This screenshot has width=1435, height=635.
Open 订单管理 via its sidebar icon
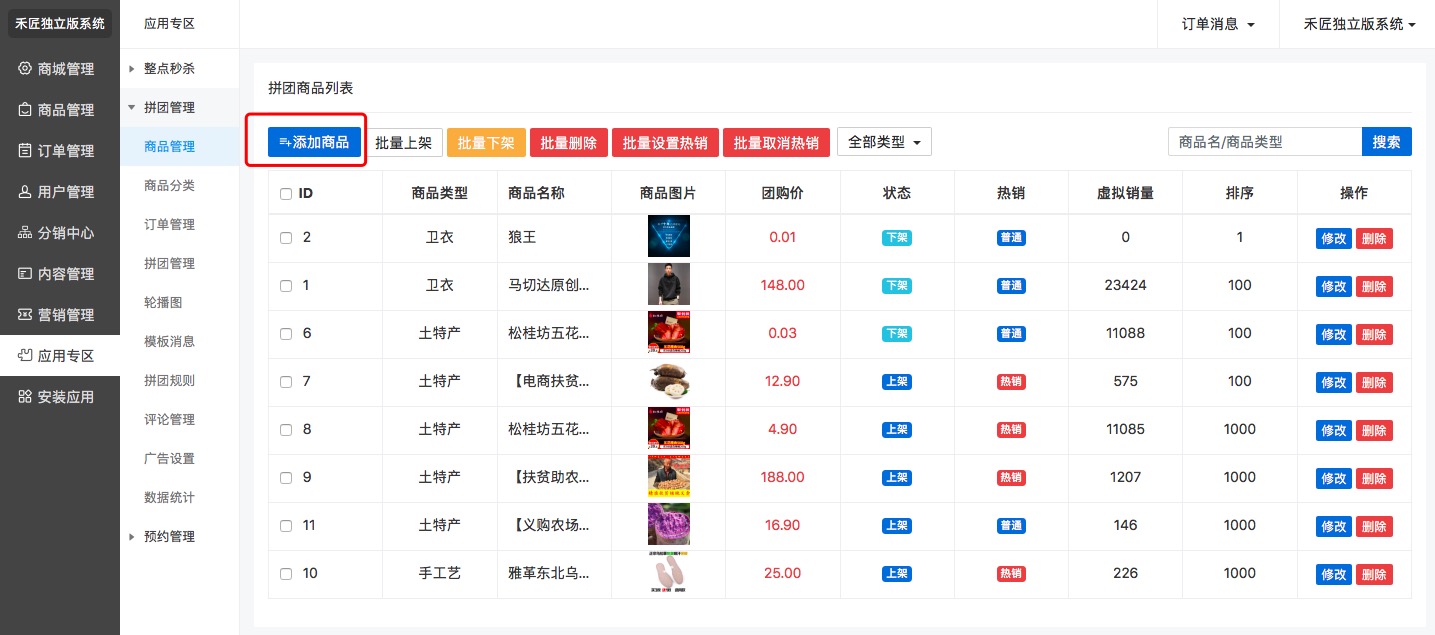(x=25, y=151)
